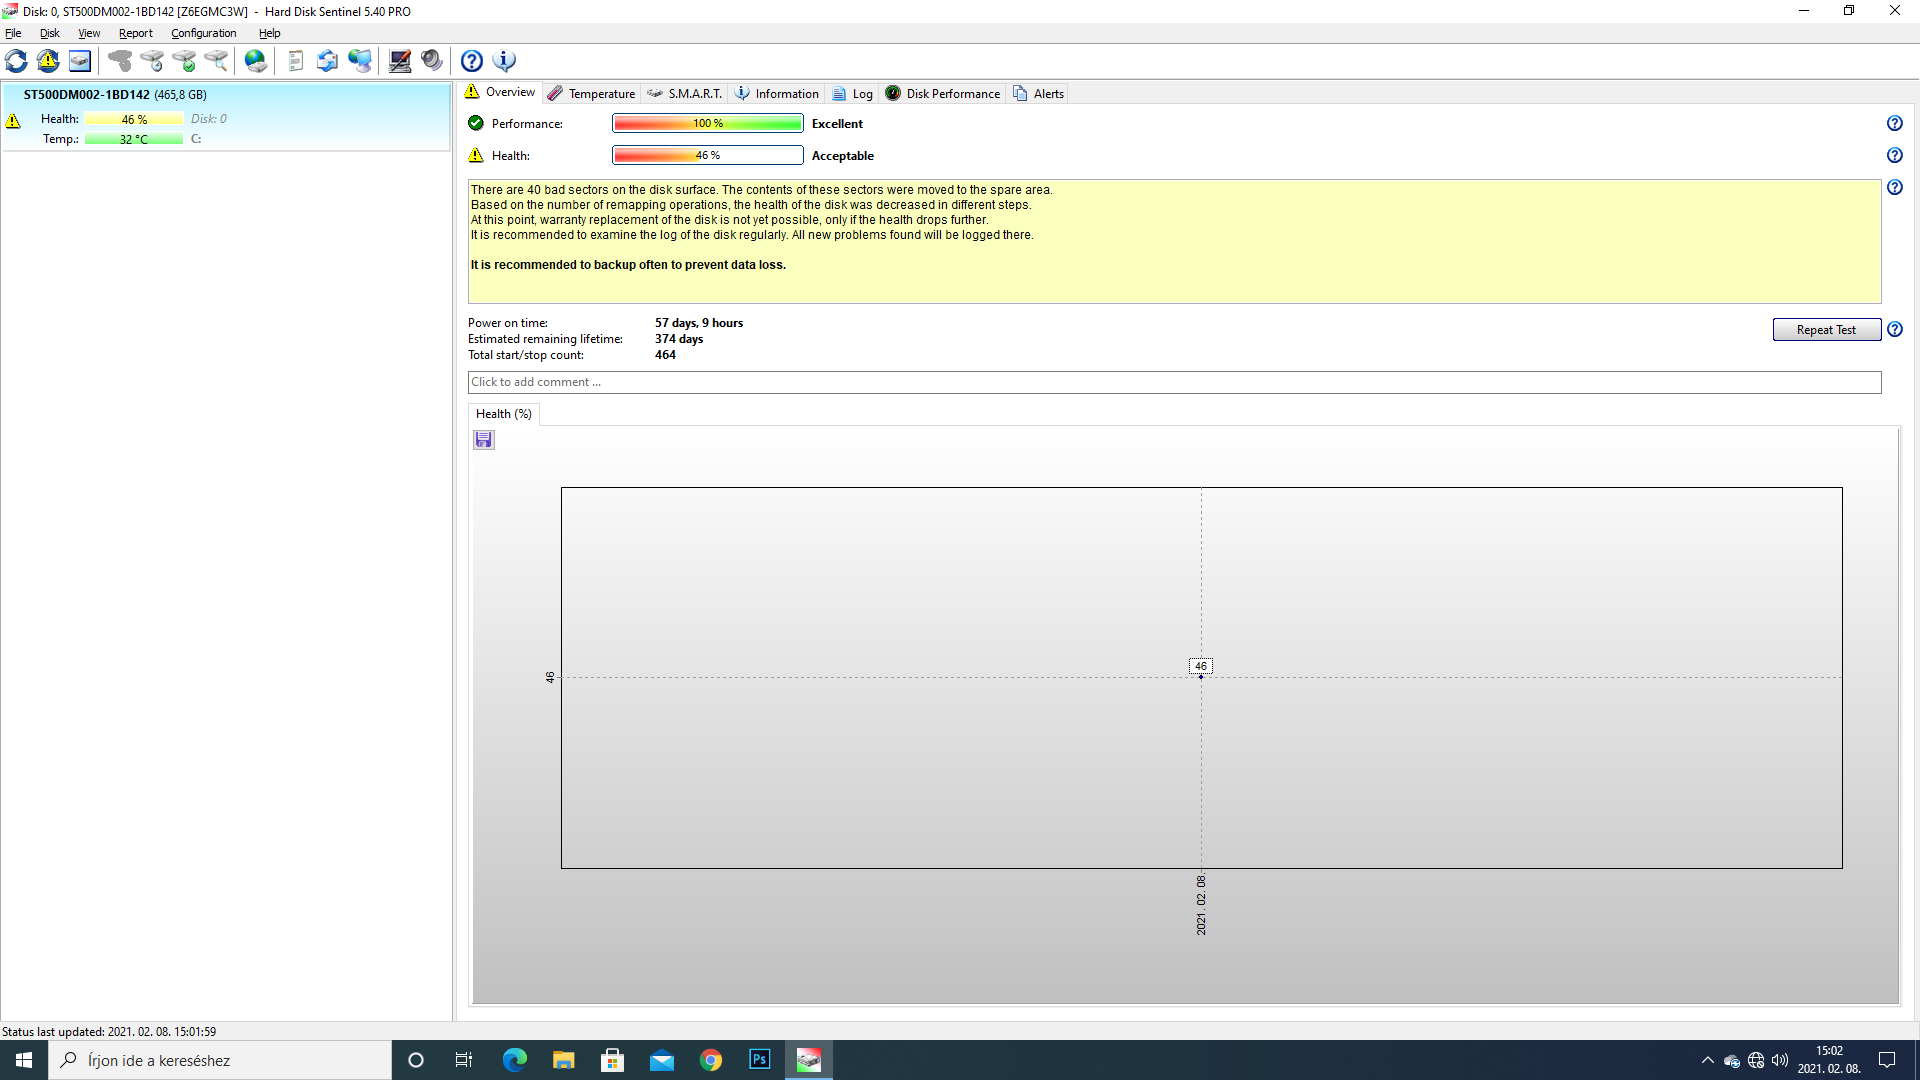Click the sidebar Temp 32 °C green bar

(x=134, y=139)
